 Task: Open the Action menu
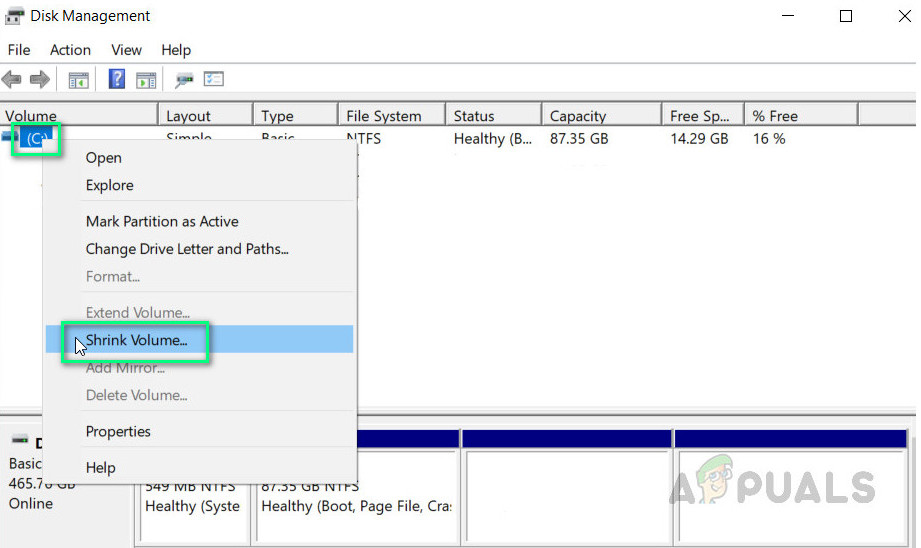click(70, 50)
